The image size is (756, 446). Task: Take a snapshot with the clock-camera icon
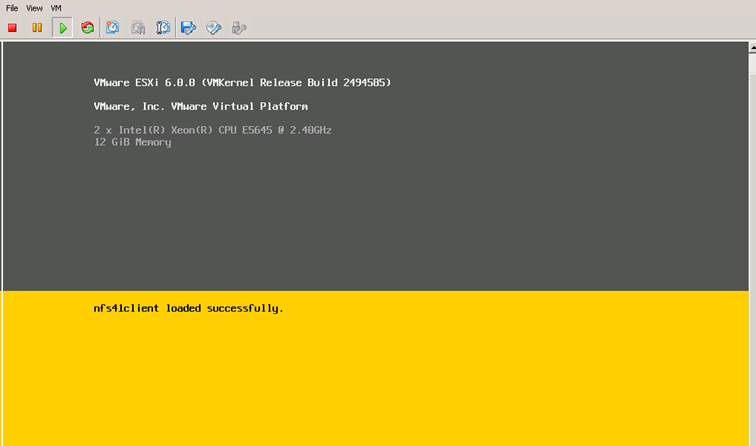(x=112, y=27)
